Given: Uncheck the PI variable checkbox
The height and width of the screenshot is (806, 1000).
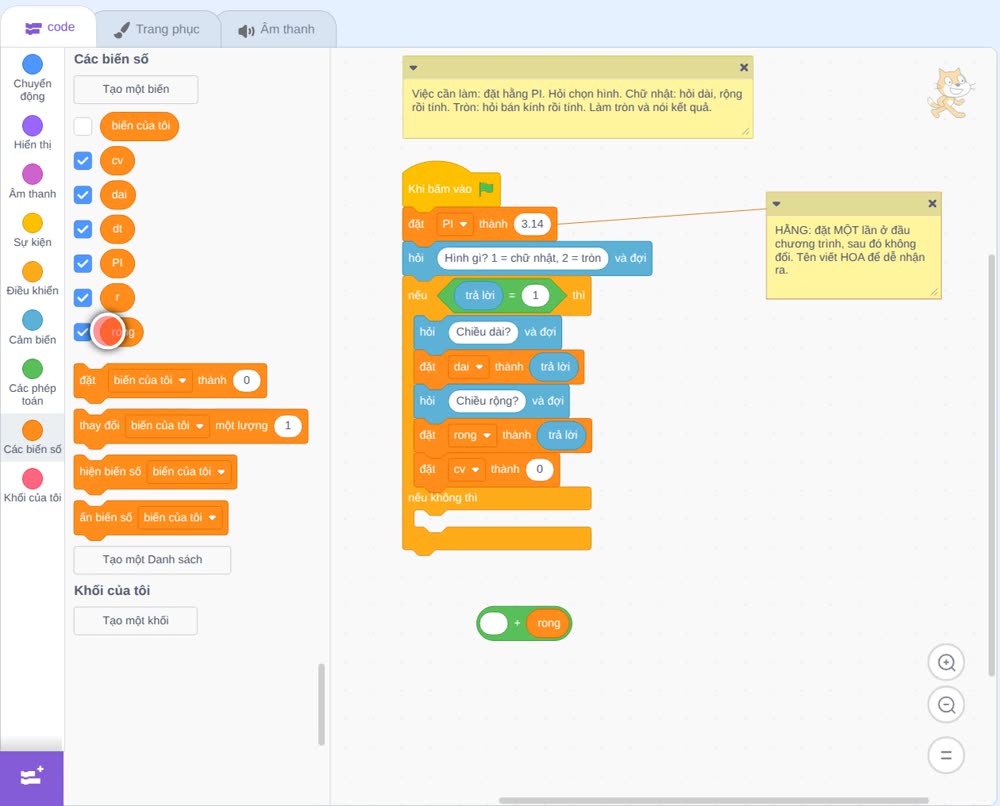Looking at the screenshot, I should (83, 263).
